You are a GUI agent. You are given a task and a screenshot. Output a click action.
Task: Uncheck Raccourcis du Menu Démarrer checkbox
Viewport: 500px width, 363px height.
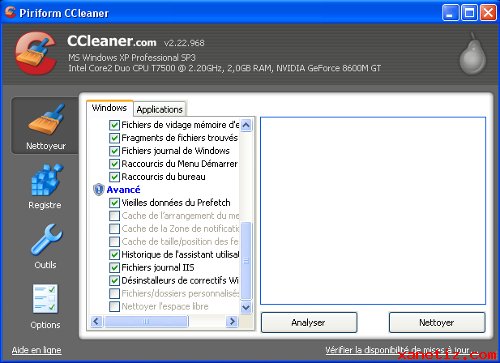114,164
